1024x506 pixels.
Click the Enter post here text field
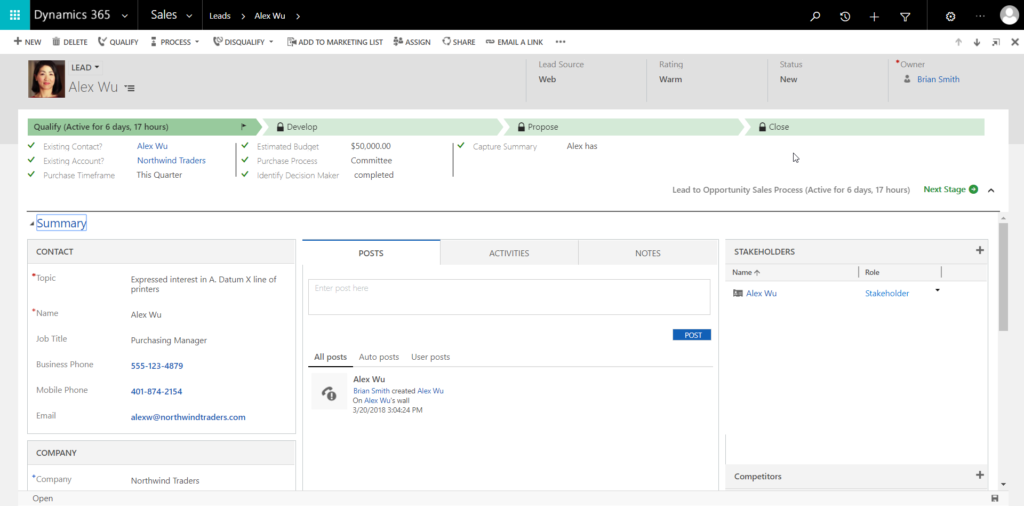pyautogui.click(x=509, y=297)
